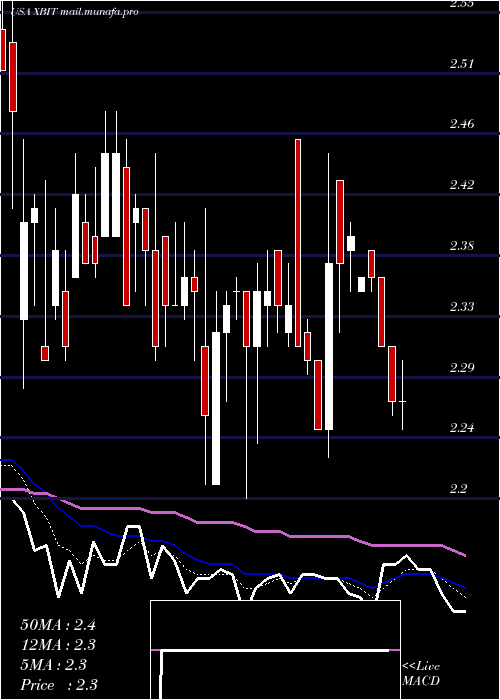Click the 'USA XBIT mail.munafa.pro' chart title
This screenshot has height=700, width=500.
pyautogui.click(x=74, y=12)
